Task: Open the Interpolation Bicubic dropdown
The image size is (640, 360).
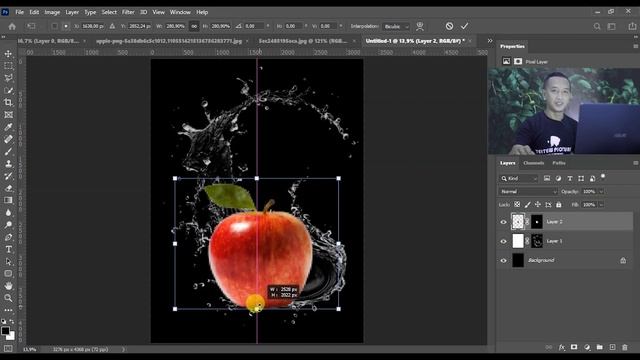Action: (x=396, y=27)
